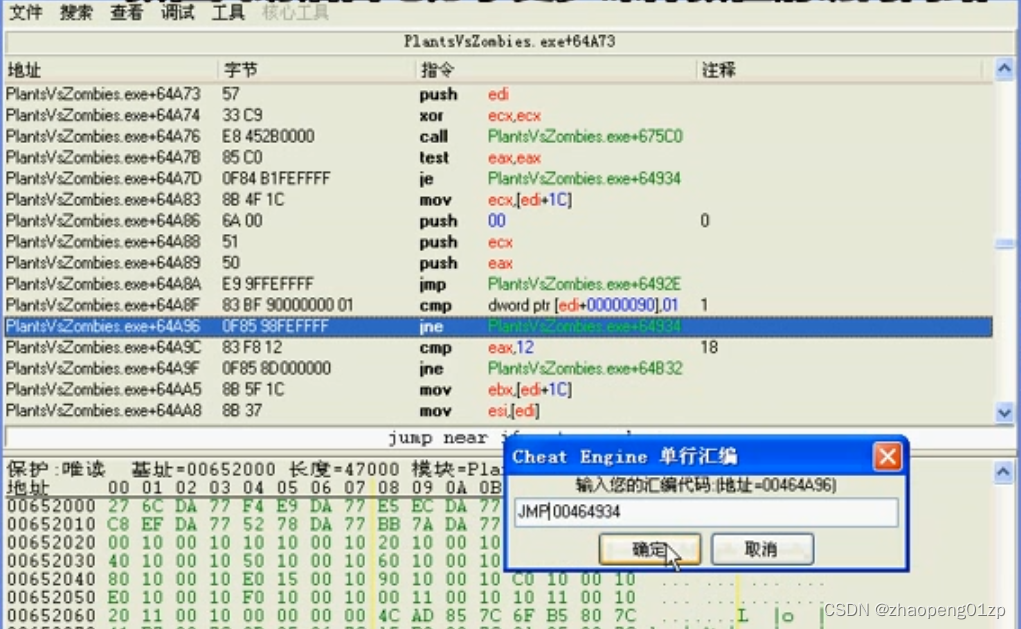The image size is (1021, 629).
Task: Click bytes 83 BF 90000000 01 cell
Action: 288,305
